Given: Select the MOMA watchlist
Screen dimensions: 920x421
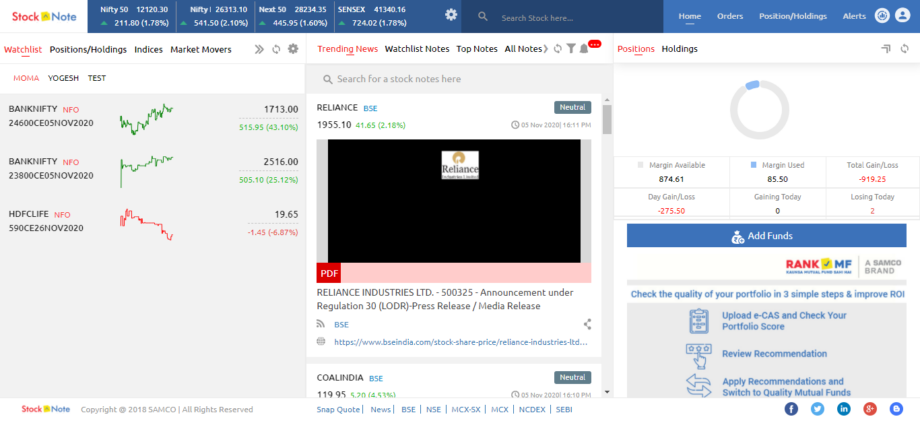Looking at the screenshot, I should [x=26, y=77].
